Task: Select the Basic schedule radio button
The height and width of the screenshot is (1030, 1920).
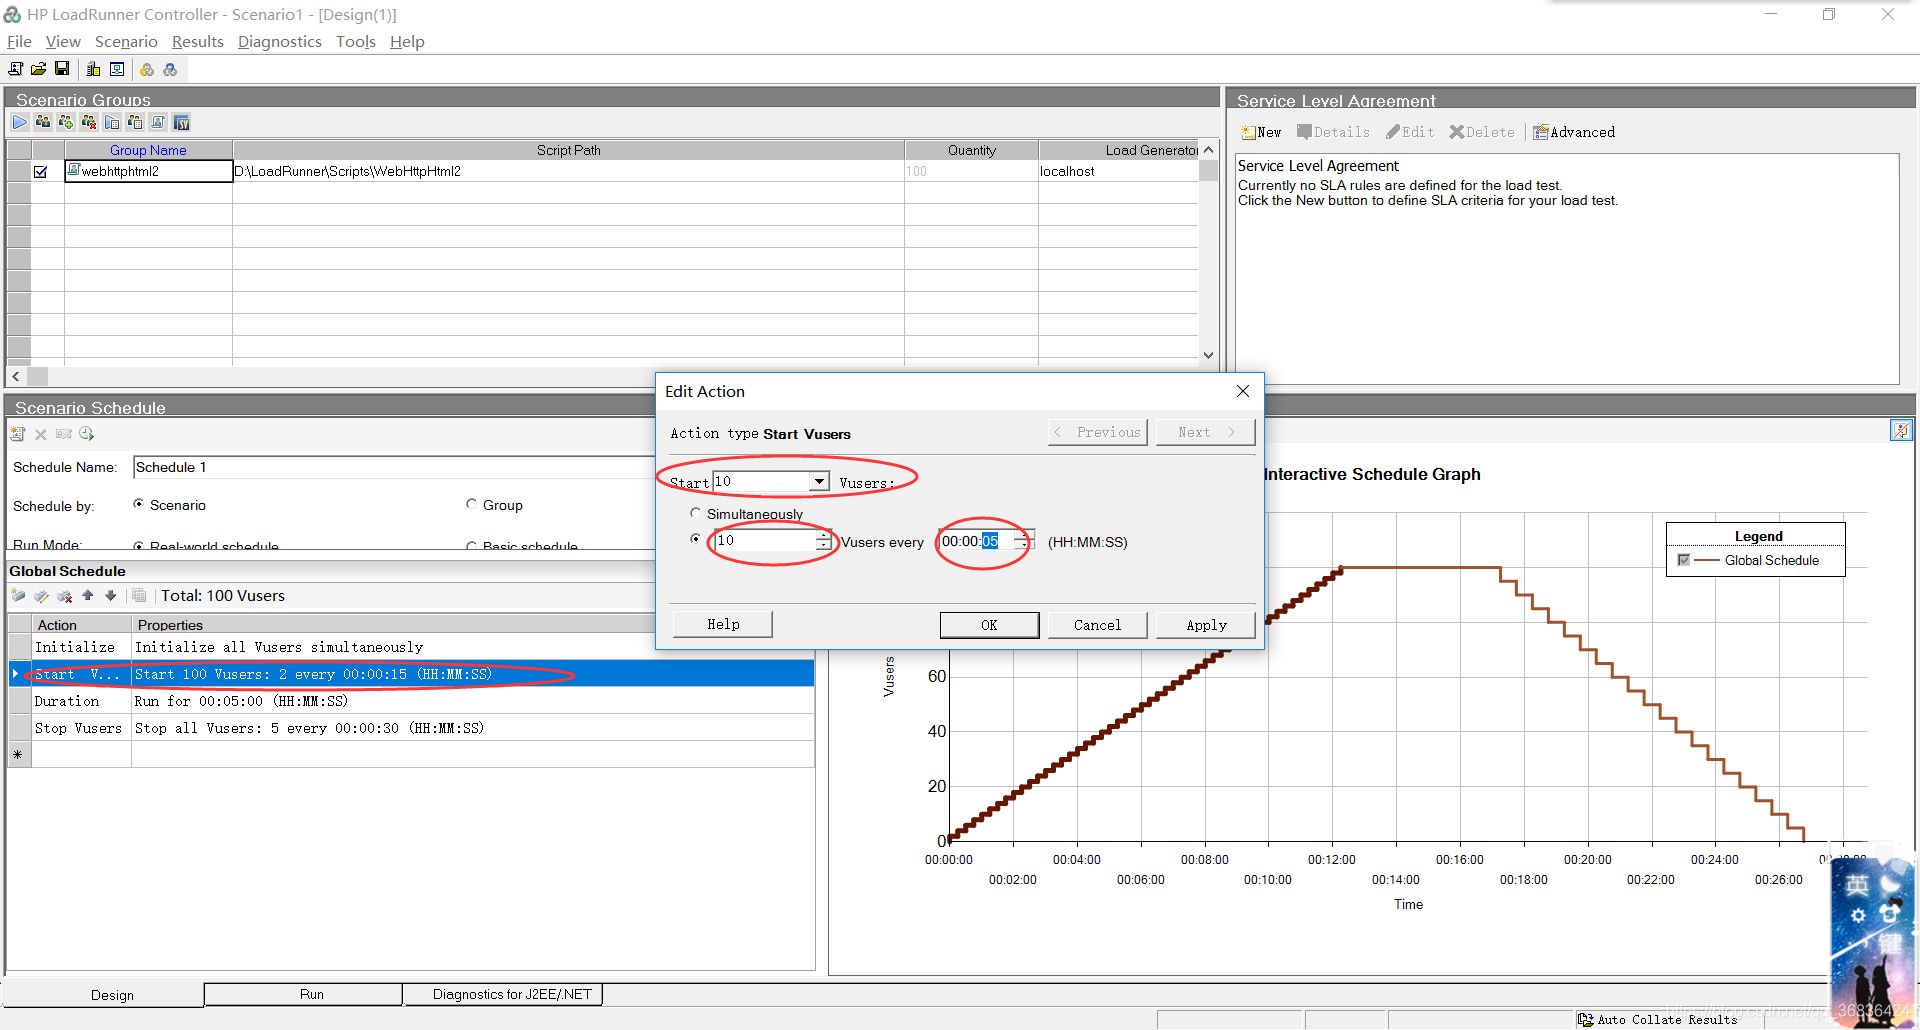Action: [x=471, y=545]
